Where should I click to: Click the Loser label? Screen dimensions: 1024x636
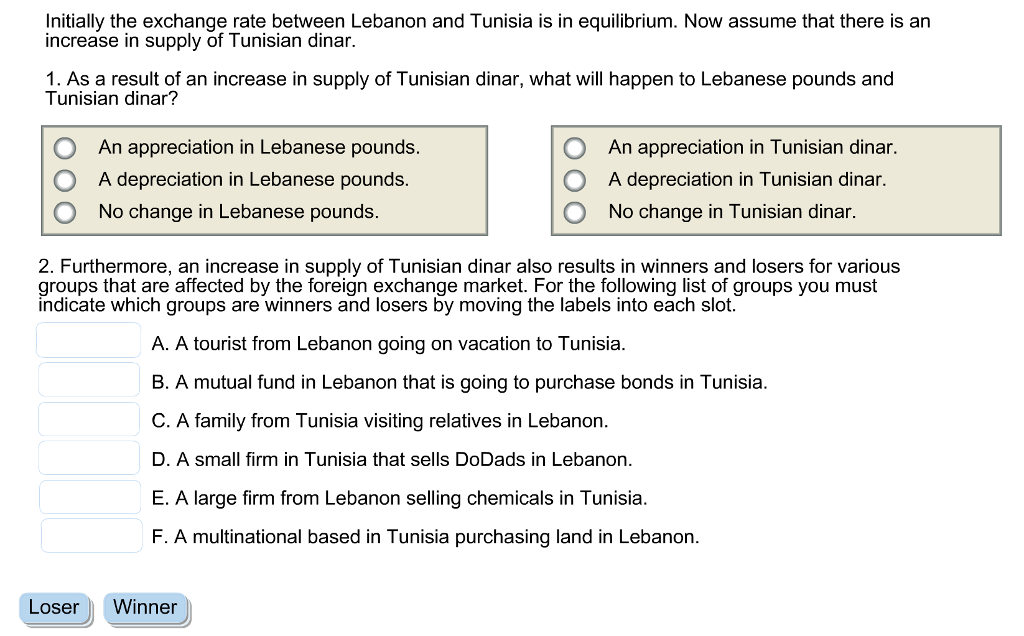pyautogui.click(x=54, y=608)
